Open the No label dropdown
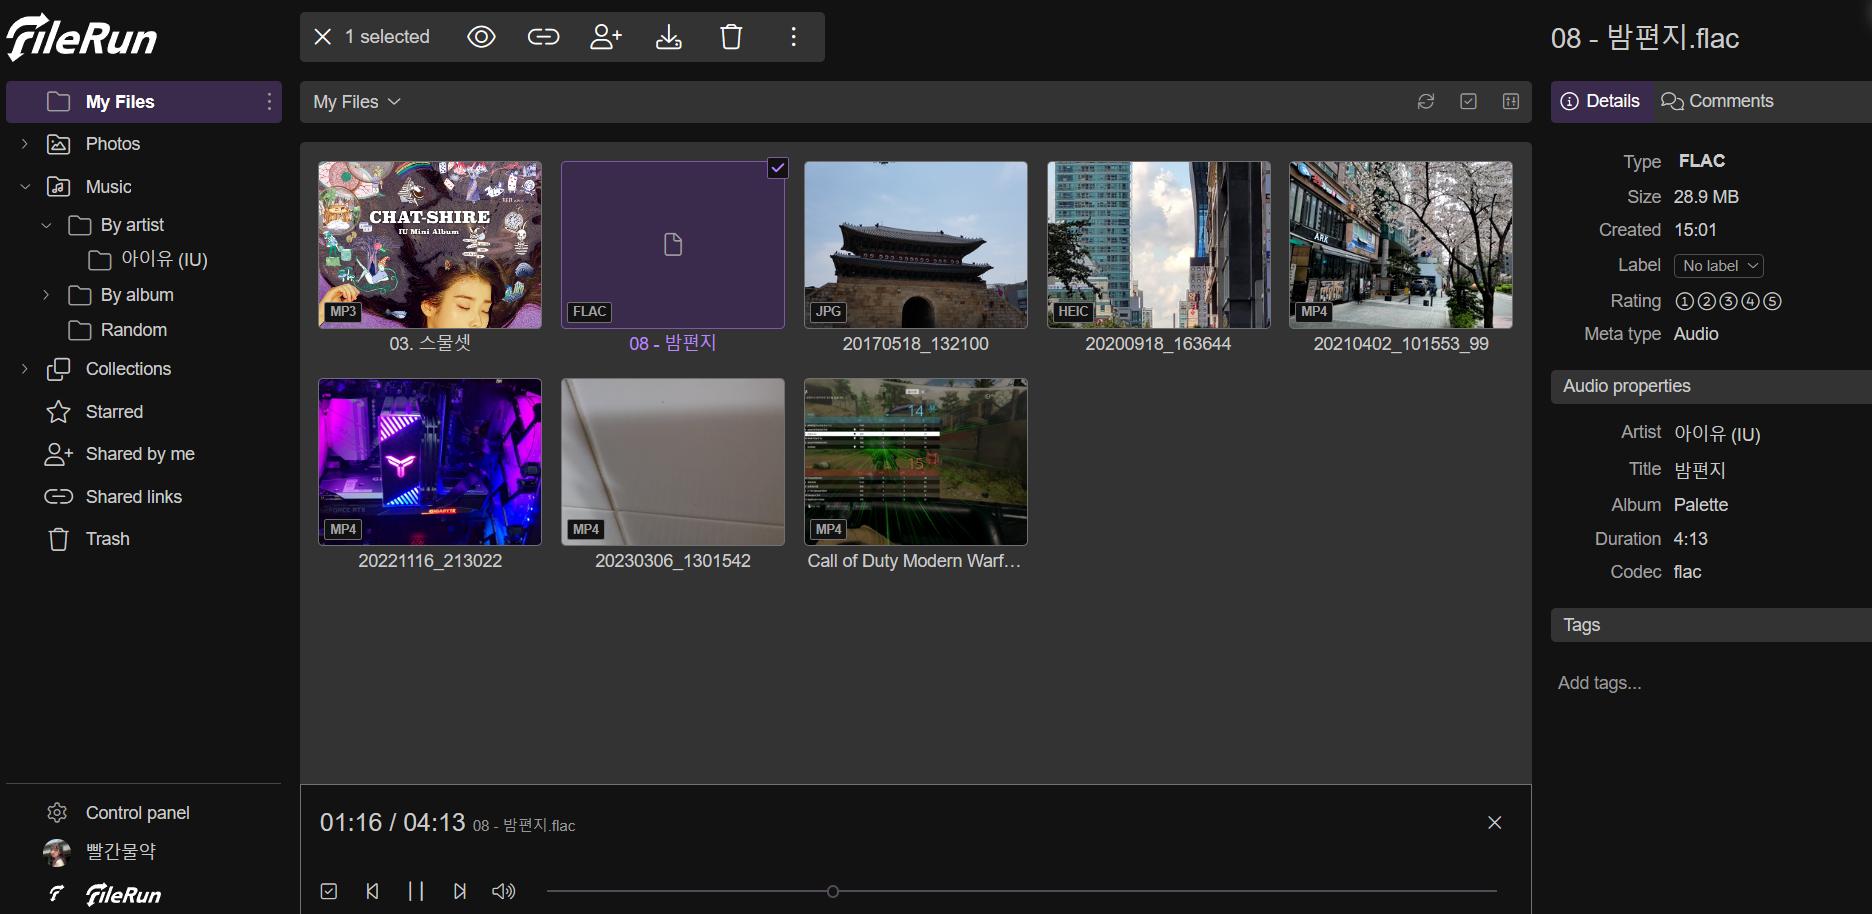 click(x=1718, y=266)
